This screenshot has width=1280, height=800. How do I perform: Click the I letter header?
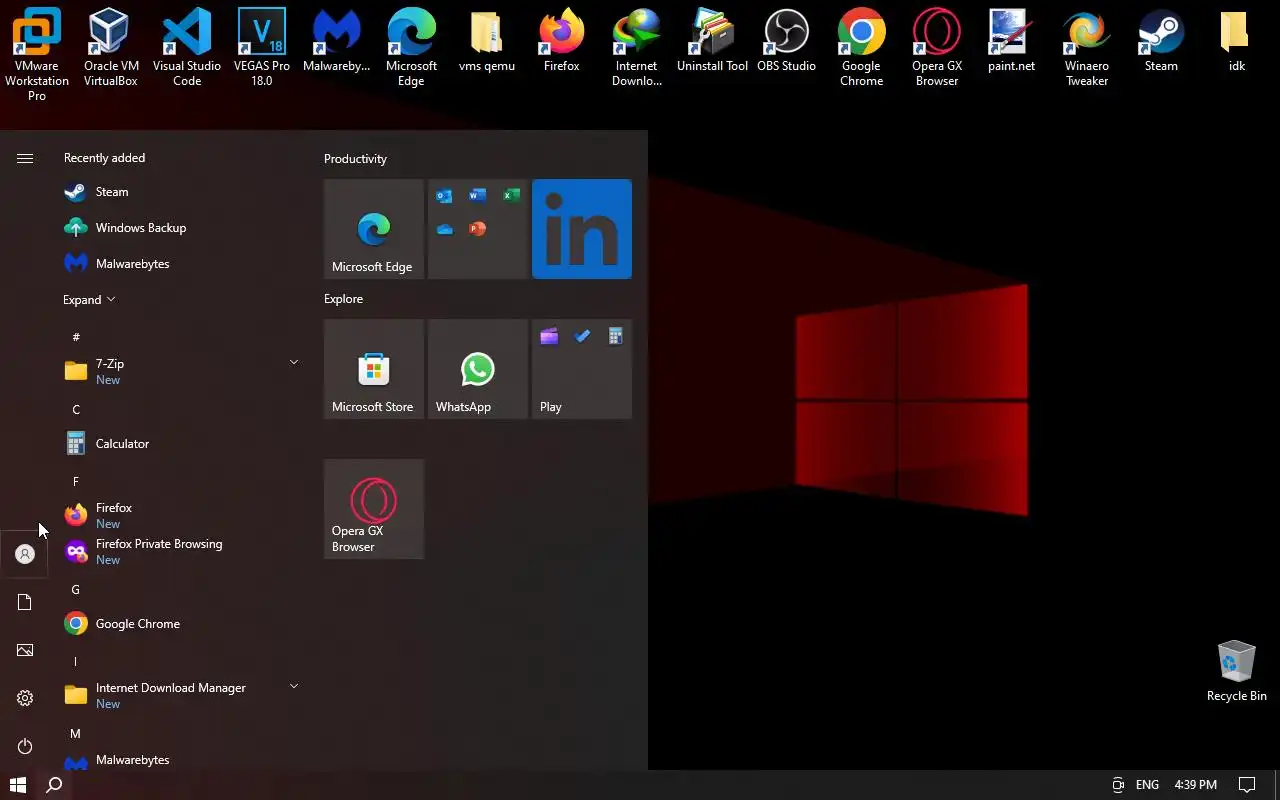[76, 662]
